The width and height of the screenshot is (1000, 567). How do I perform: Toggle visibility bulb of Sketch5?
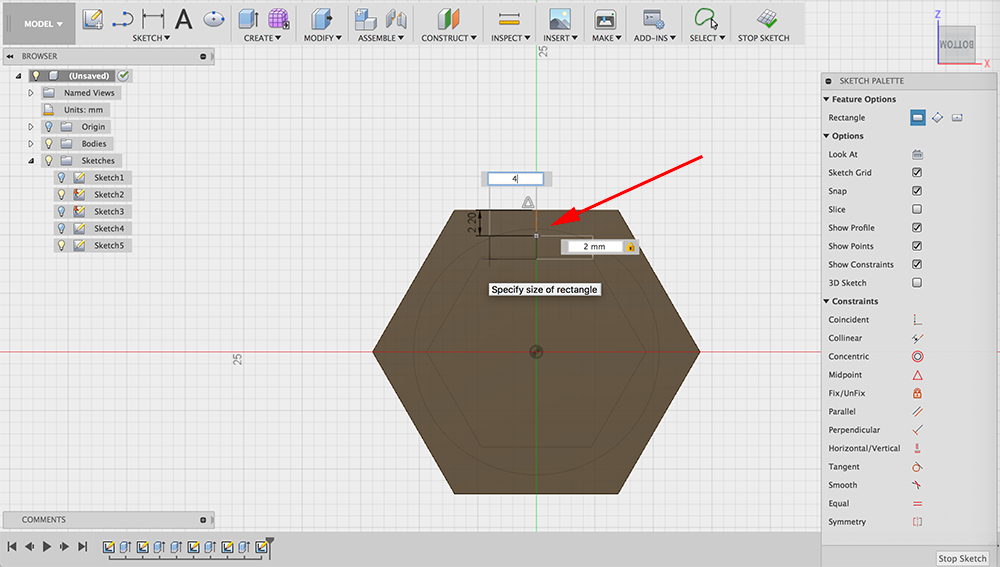61,245
